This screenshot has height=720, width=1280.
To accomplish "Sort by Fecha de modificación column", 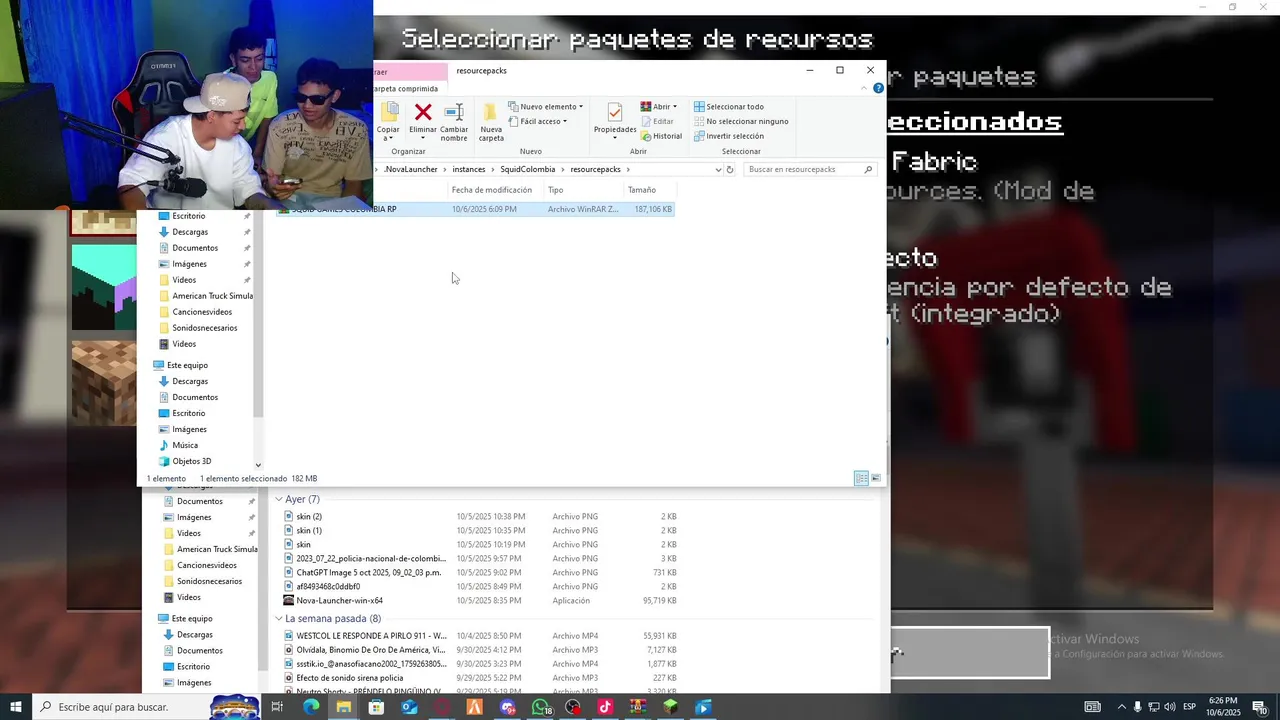I will point(495,190).
